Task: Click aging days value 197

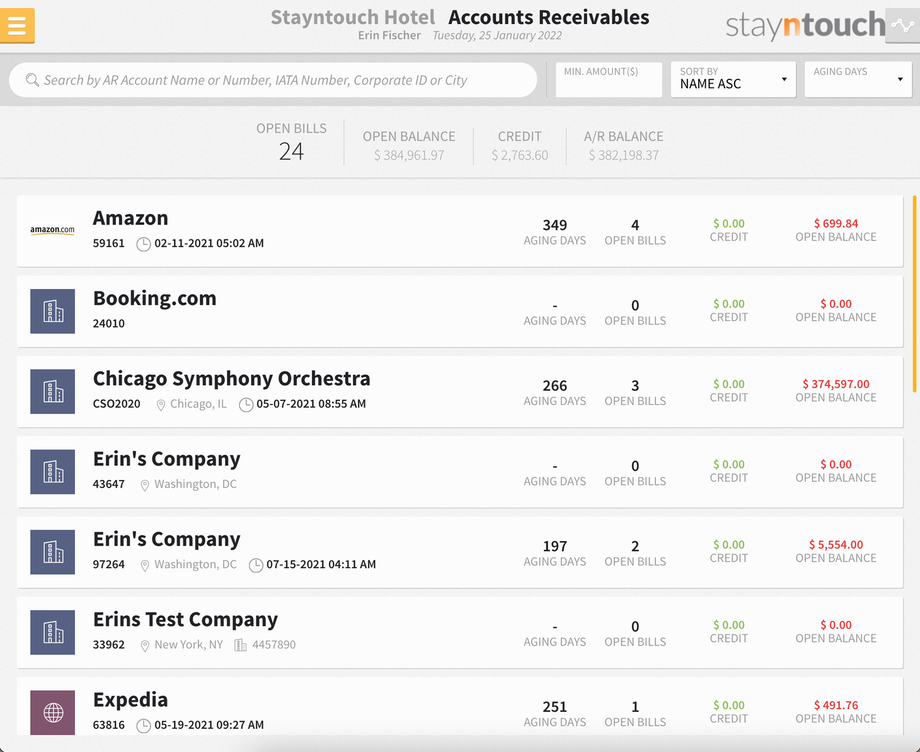Action: pyautogui.click(x=554, y=547)
